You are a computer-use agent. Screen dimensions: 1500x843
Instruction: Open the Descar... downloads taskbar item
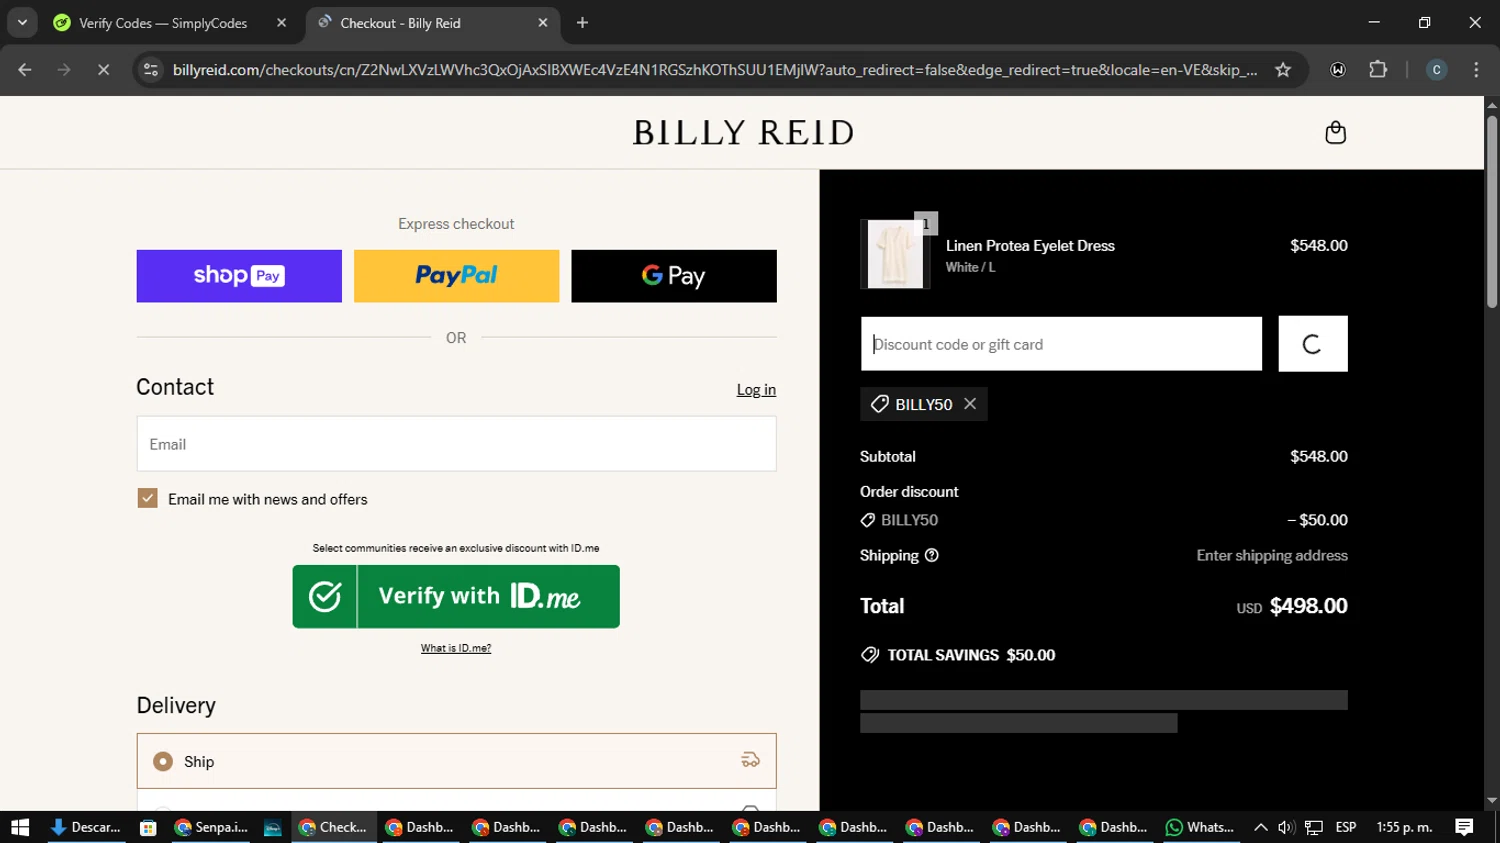(x=86, y=827)
